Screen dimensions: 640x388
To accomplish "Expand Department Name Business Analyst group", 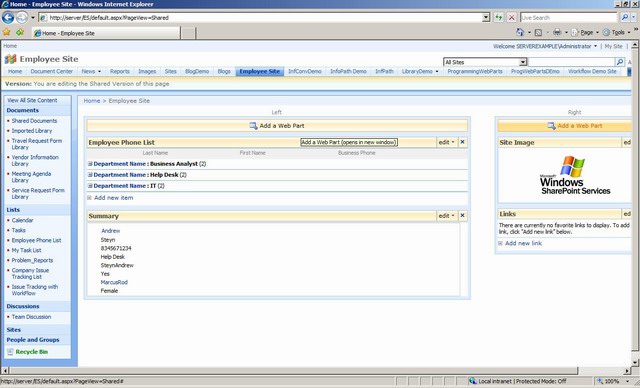I will click(x=90, y=164).
